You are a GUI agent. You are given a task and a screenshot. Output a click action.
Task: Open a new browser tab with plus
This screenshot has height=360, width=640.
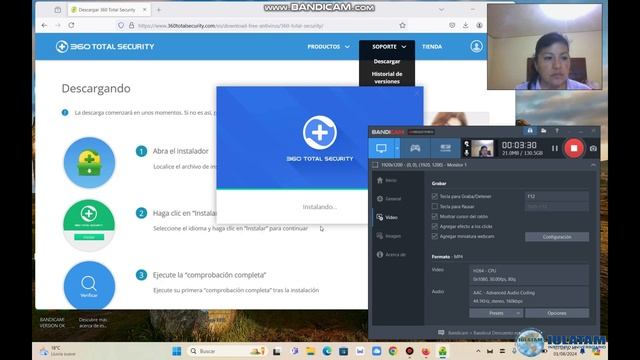[159, 9]
